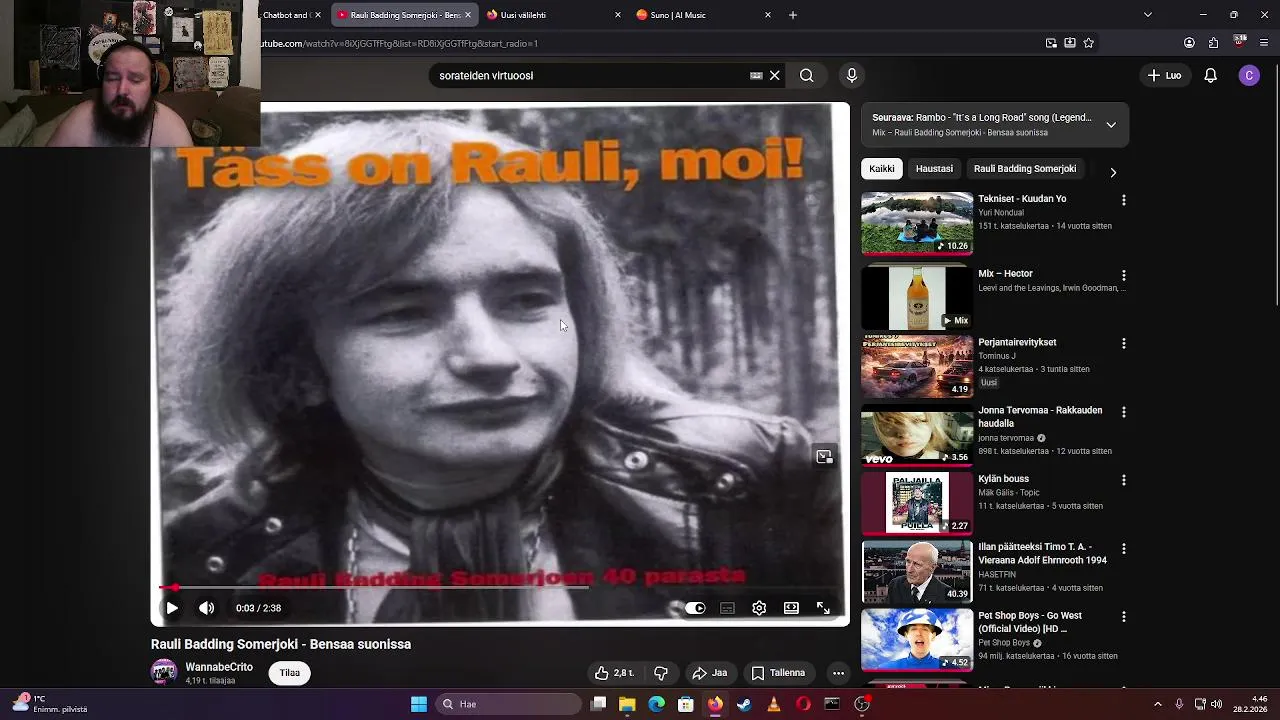1280x720 pixels.
Task: Close the Rauli Badding Somerjoki tab
Action: click(x=468, y=15)
